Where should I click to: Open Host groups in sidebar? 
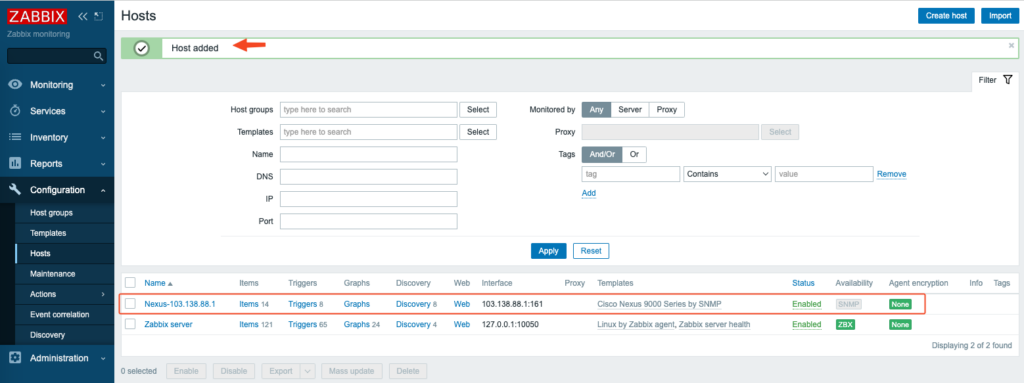coord(52,213)
